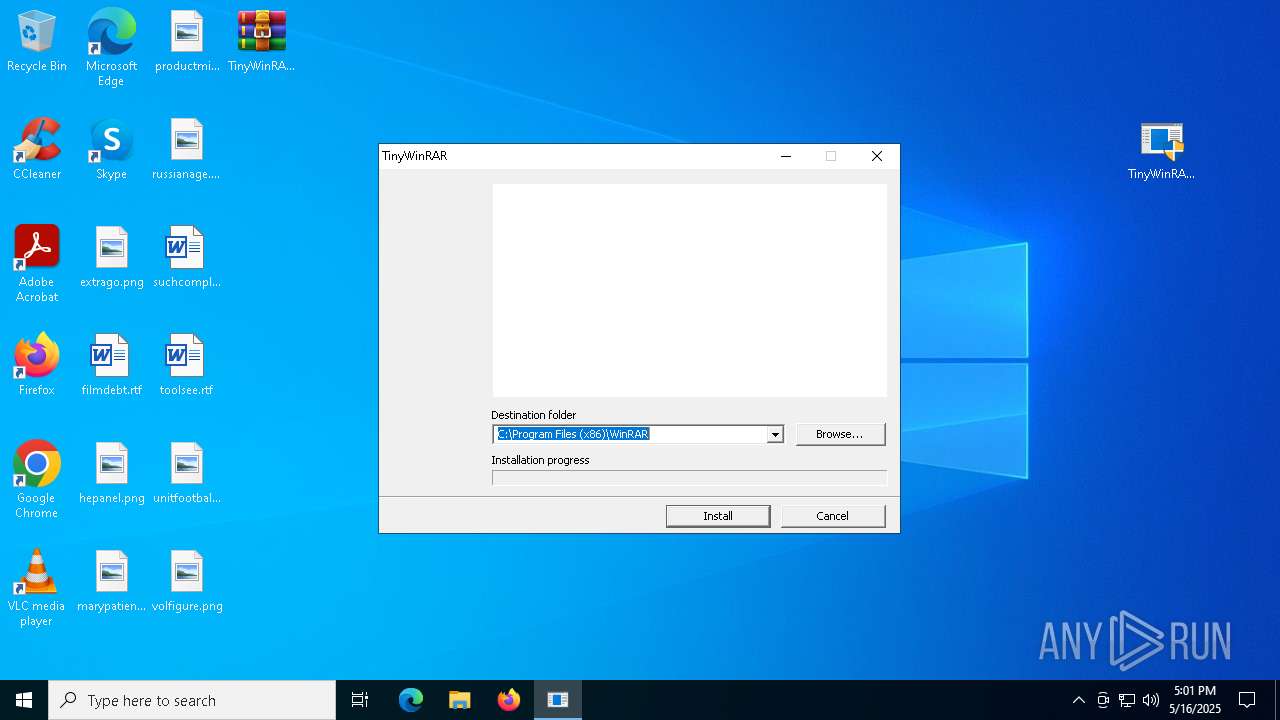Click the Cancel button
Viewport: 1280px width, 720px height.
click(833, 516)
